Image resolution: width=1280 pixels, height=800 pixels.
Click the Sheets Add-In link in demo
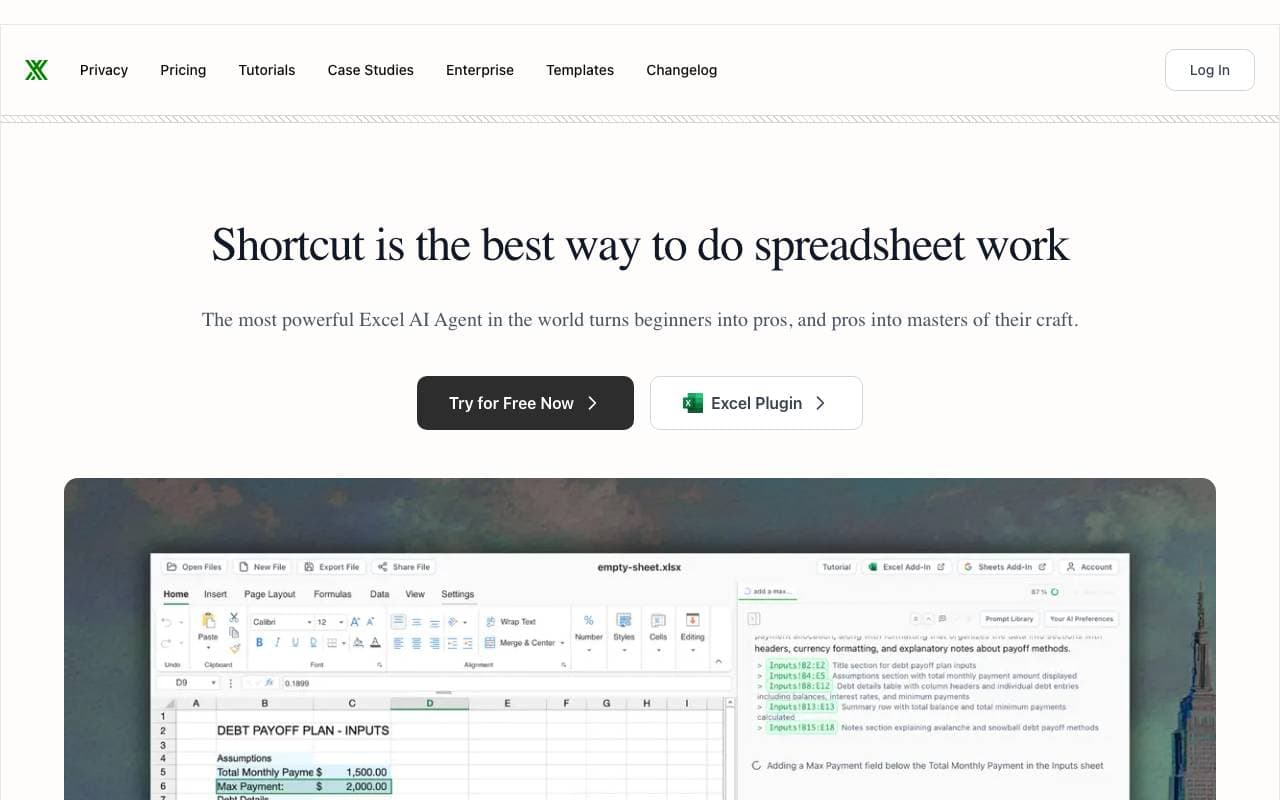tap(1005, 567)
